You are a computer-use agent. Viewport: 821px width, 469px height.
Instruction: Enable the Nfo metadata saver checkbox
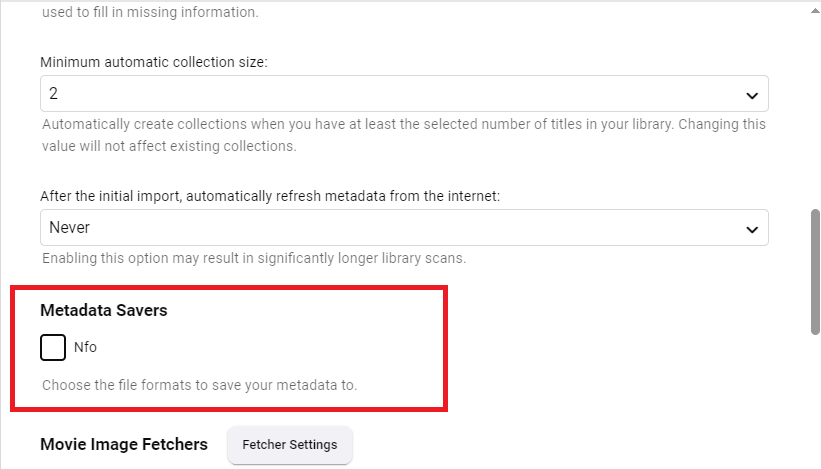click(x=53, y=347)
